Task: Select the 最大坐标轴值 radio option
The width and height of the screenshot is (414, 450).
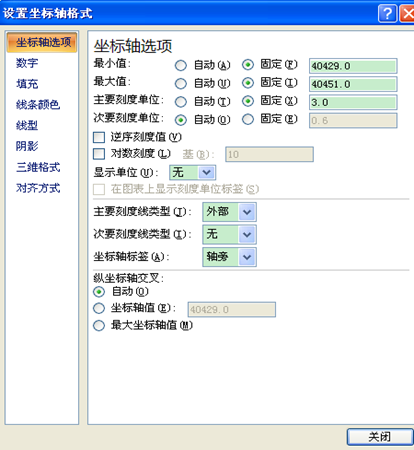Action: [x=99, y=325]
